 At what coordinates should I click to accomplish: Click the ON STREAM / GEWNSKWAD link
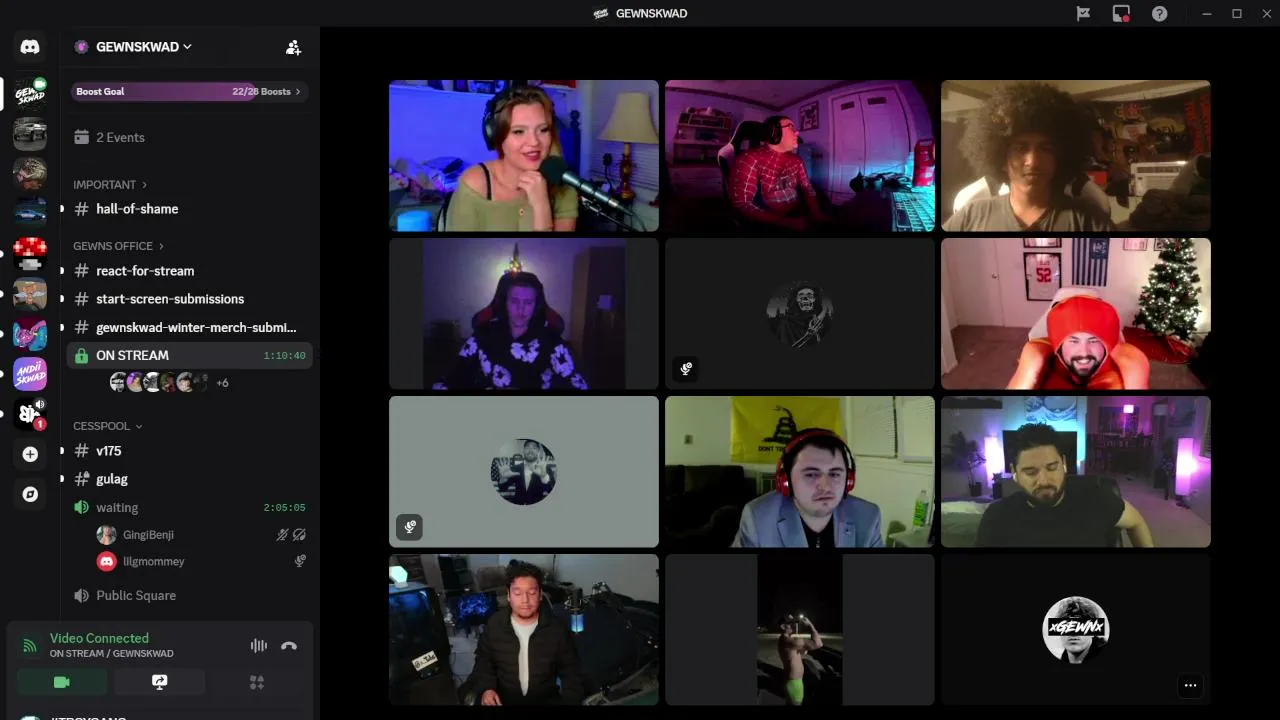[x=112, y=654]
